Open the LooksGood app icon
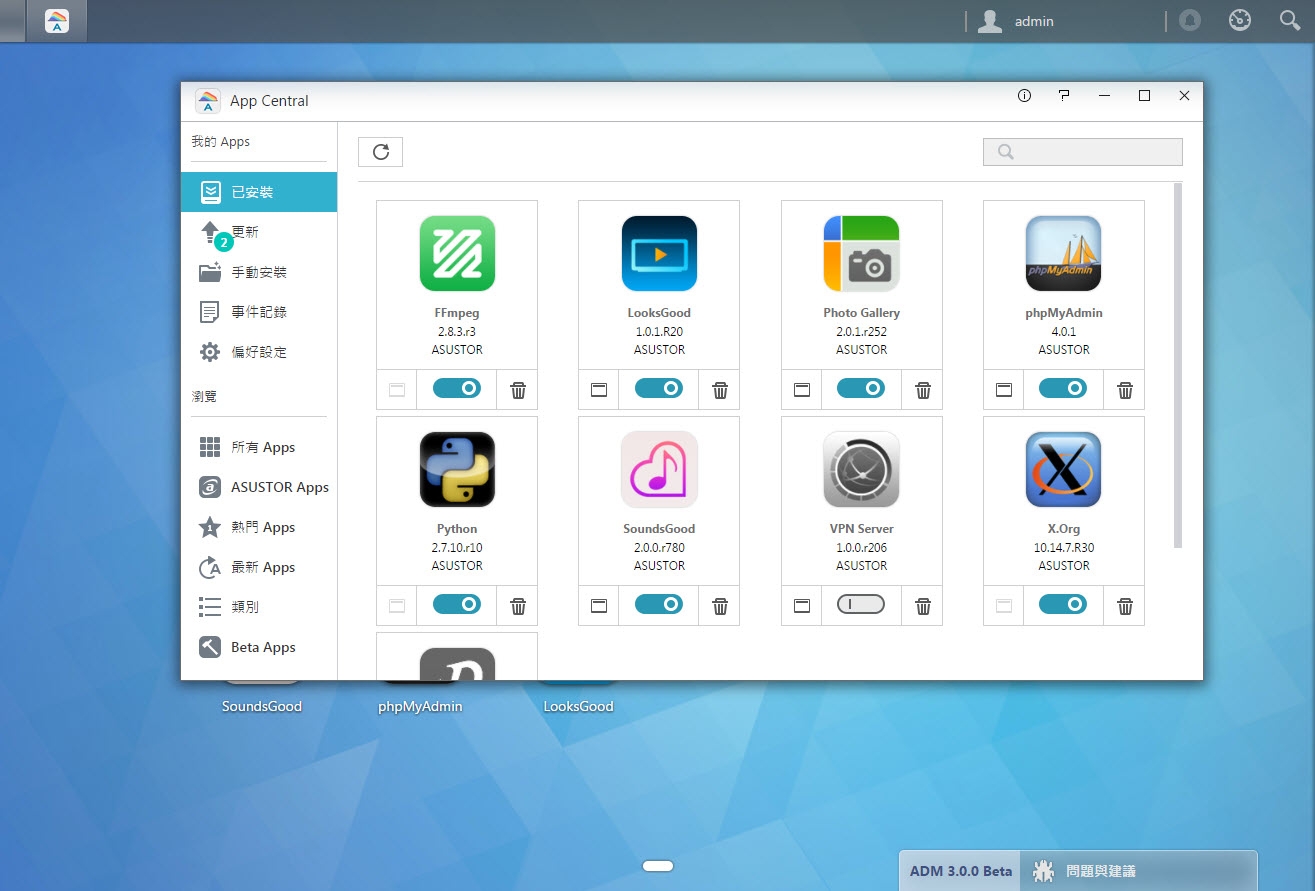 [x=659, y=254]
